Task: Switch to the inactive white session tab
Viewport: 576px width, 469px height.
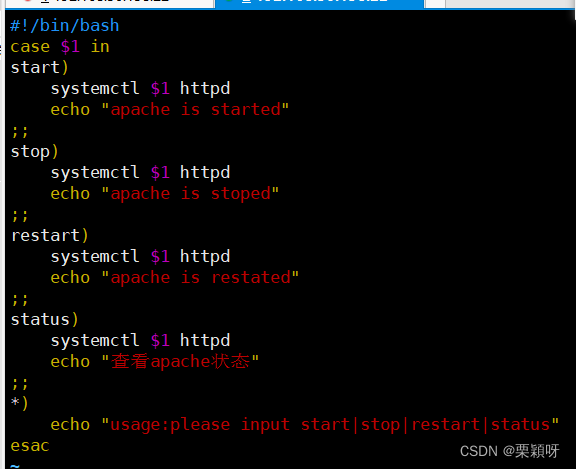Action: click(109, 3)
